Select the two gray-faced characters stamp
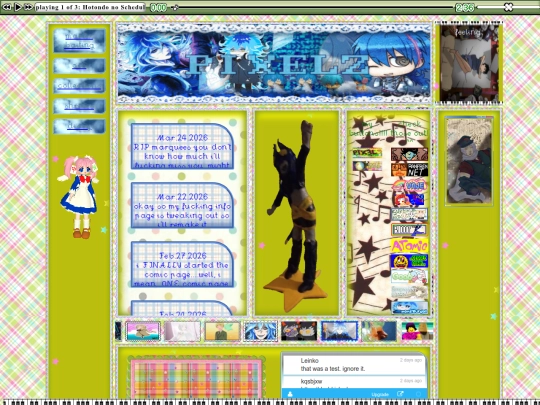Image resolution: width=540 pixels, height=405 pixels. click(x=299, y=331)
